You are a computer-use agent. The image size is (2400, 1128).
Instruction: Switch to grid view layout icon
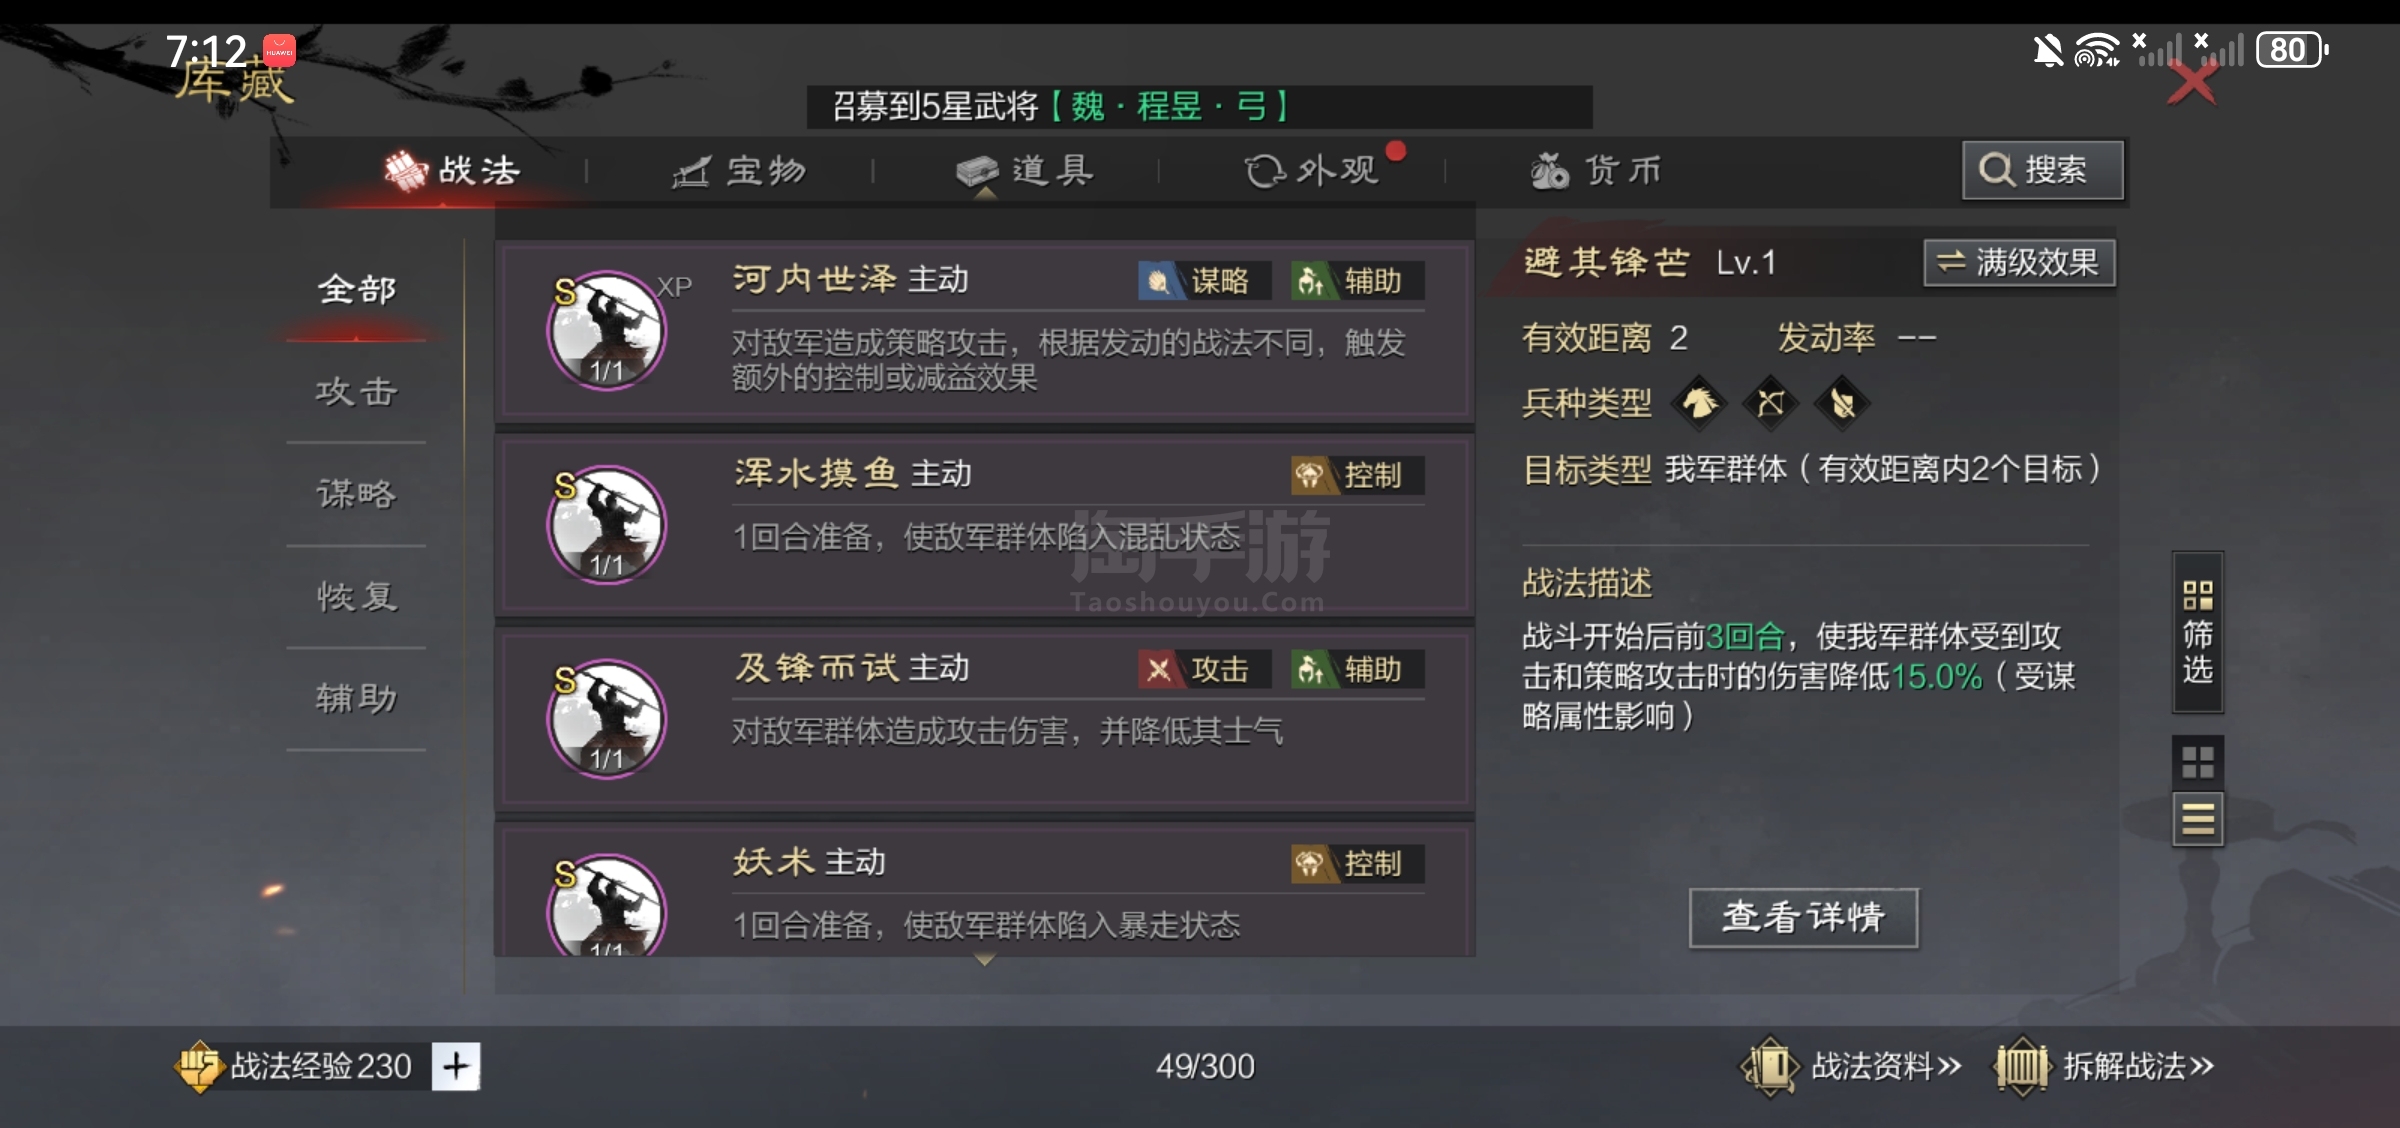[x=2197, y=762]
